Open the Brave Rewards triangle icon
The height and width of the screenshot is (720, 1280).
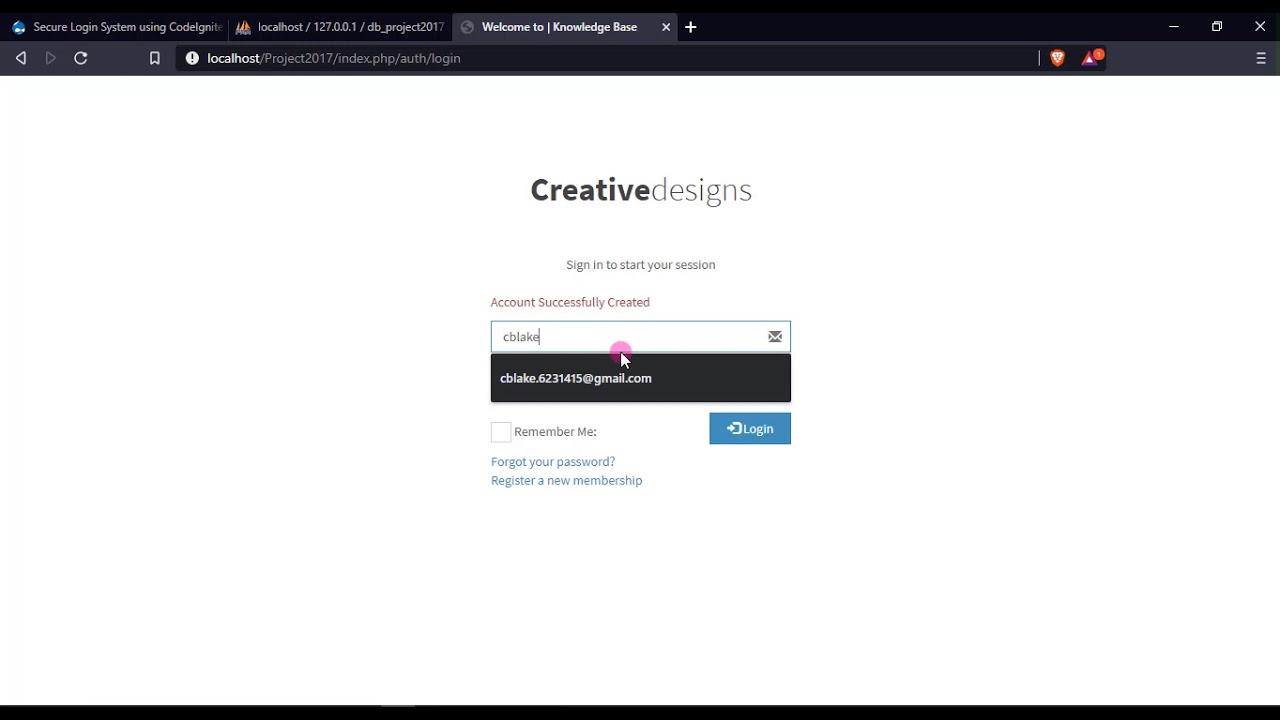1091,57
